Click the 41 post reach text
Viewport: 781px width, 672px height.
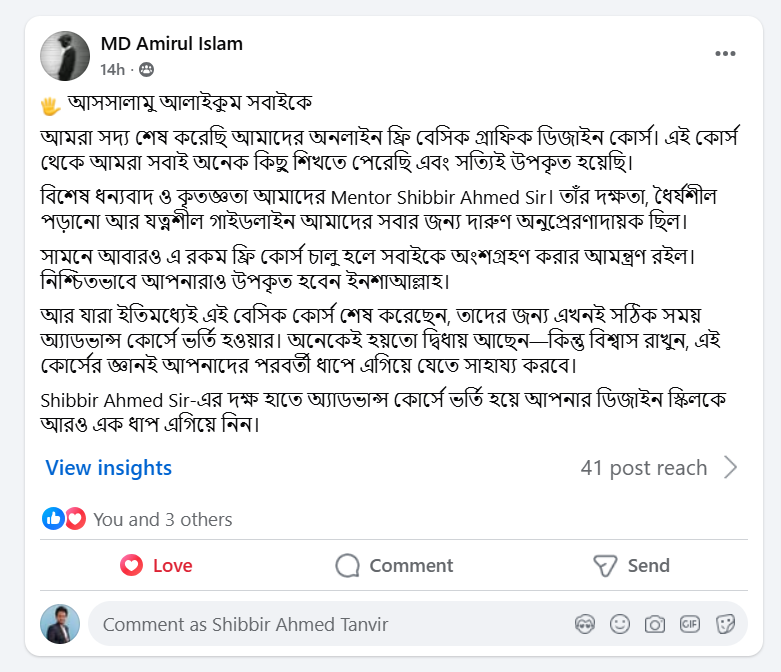pos(643,468)
